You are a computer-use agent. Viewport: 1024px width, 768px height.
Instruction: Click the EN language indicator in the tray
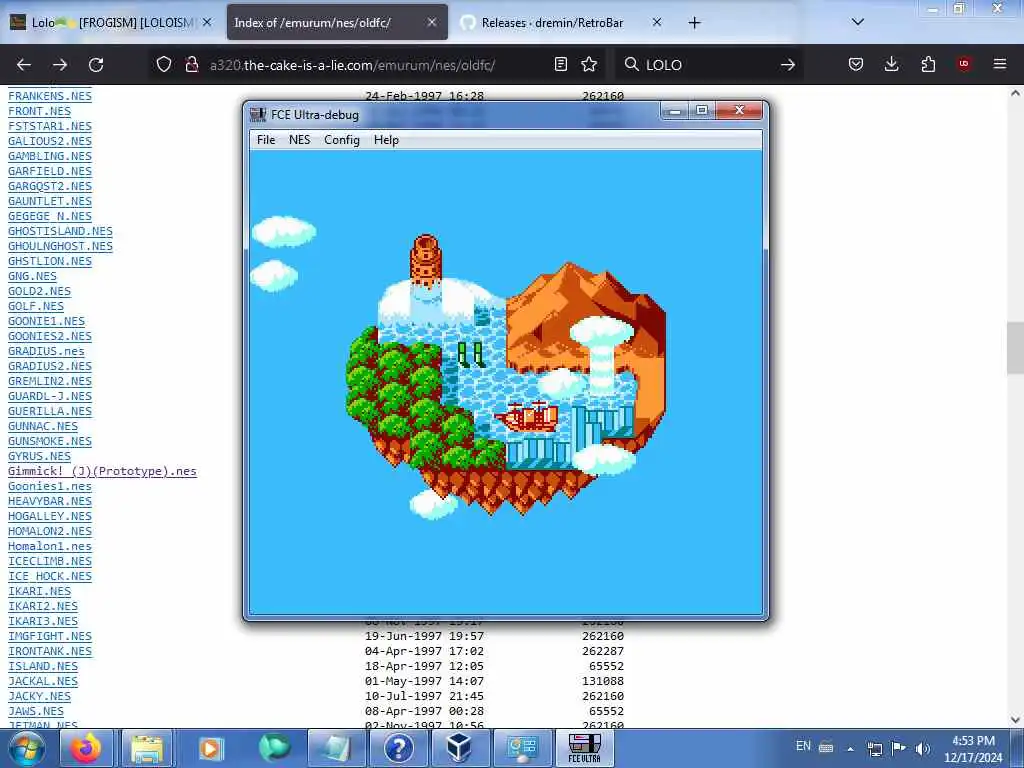pyautogui.click(x=803, y=746)
